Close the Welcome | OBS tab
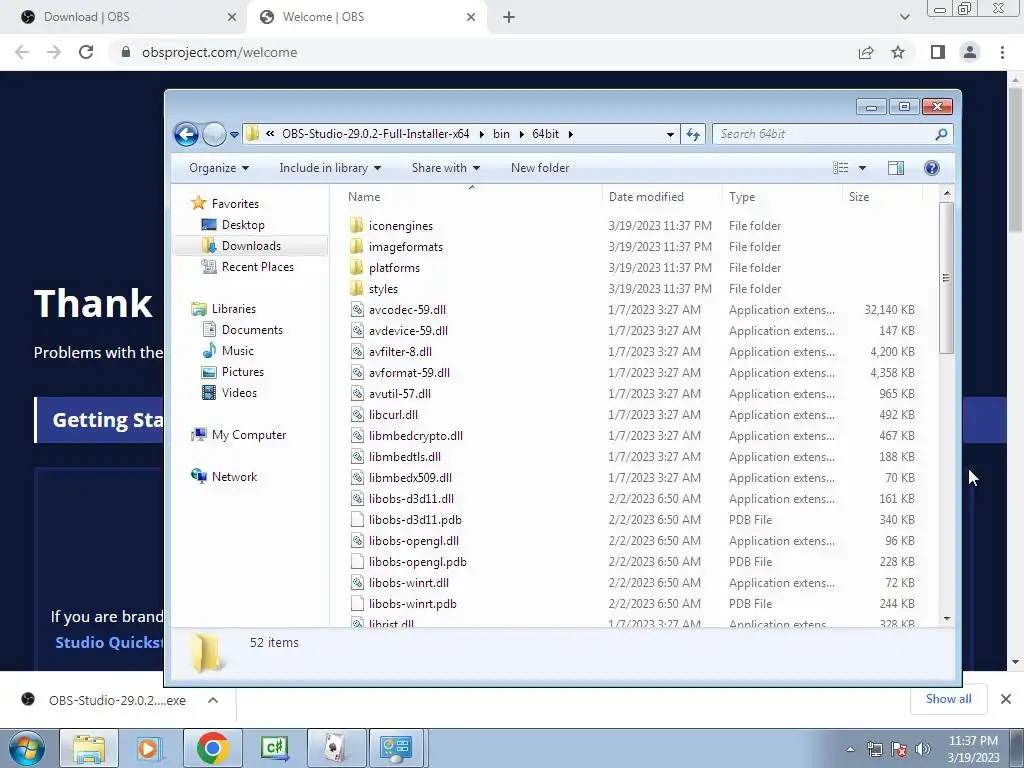1024x768 pixels. (x=471, y=17)
